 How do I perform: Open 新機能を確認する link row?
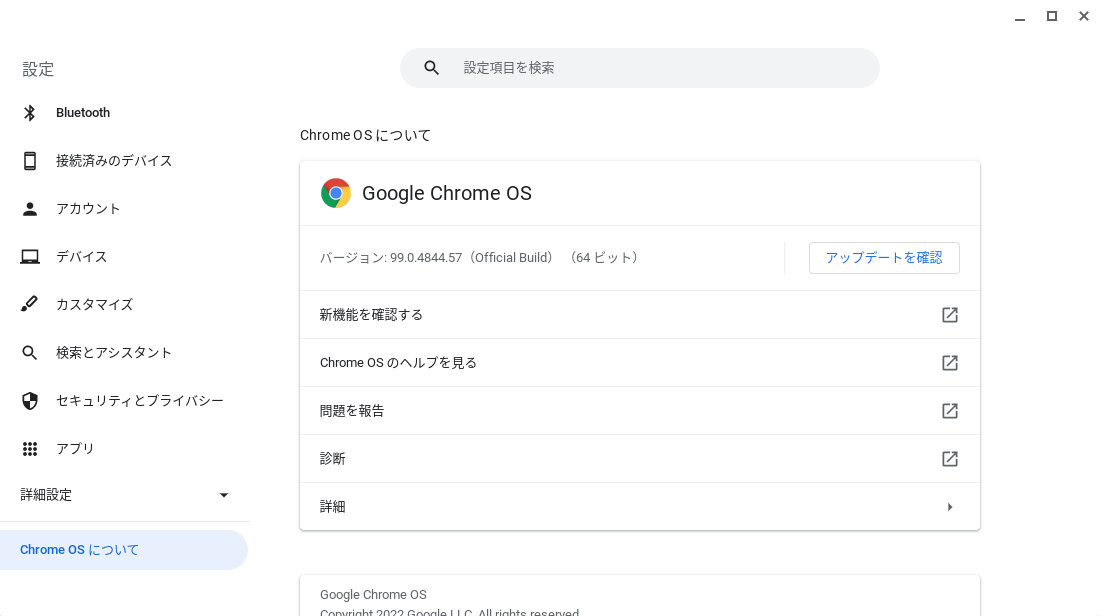coord(640,315)
